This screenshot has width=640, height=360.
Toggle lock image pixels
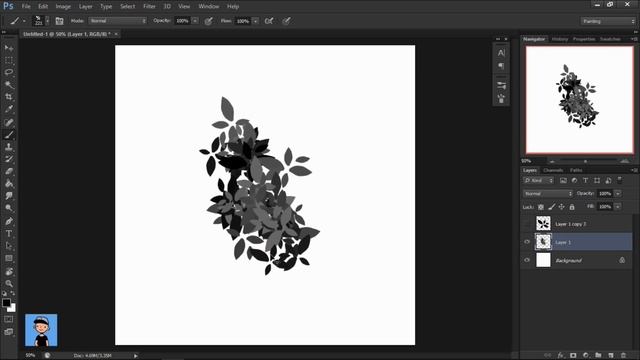pyautogui.click(x=551, y=207)
